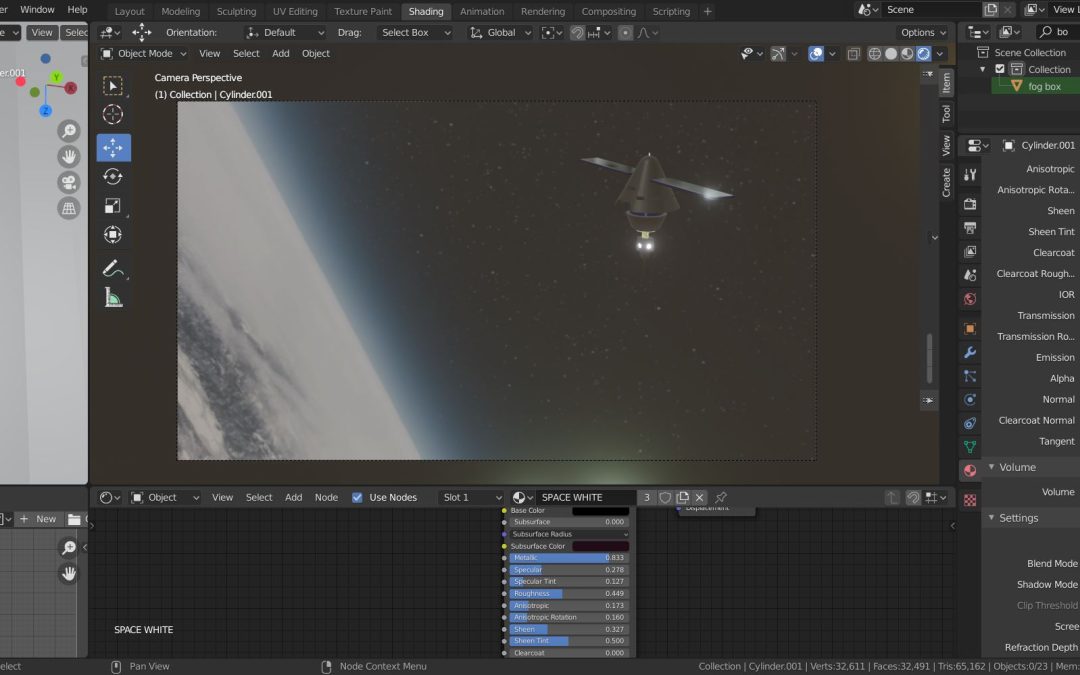Open the shading options dropdown arrow
The width and height of the screenshot is (1080, 675).
[939, 54]
